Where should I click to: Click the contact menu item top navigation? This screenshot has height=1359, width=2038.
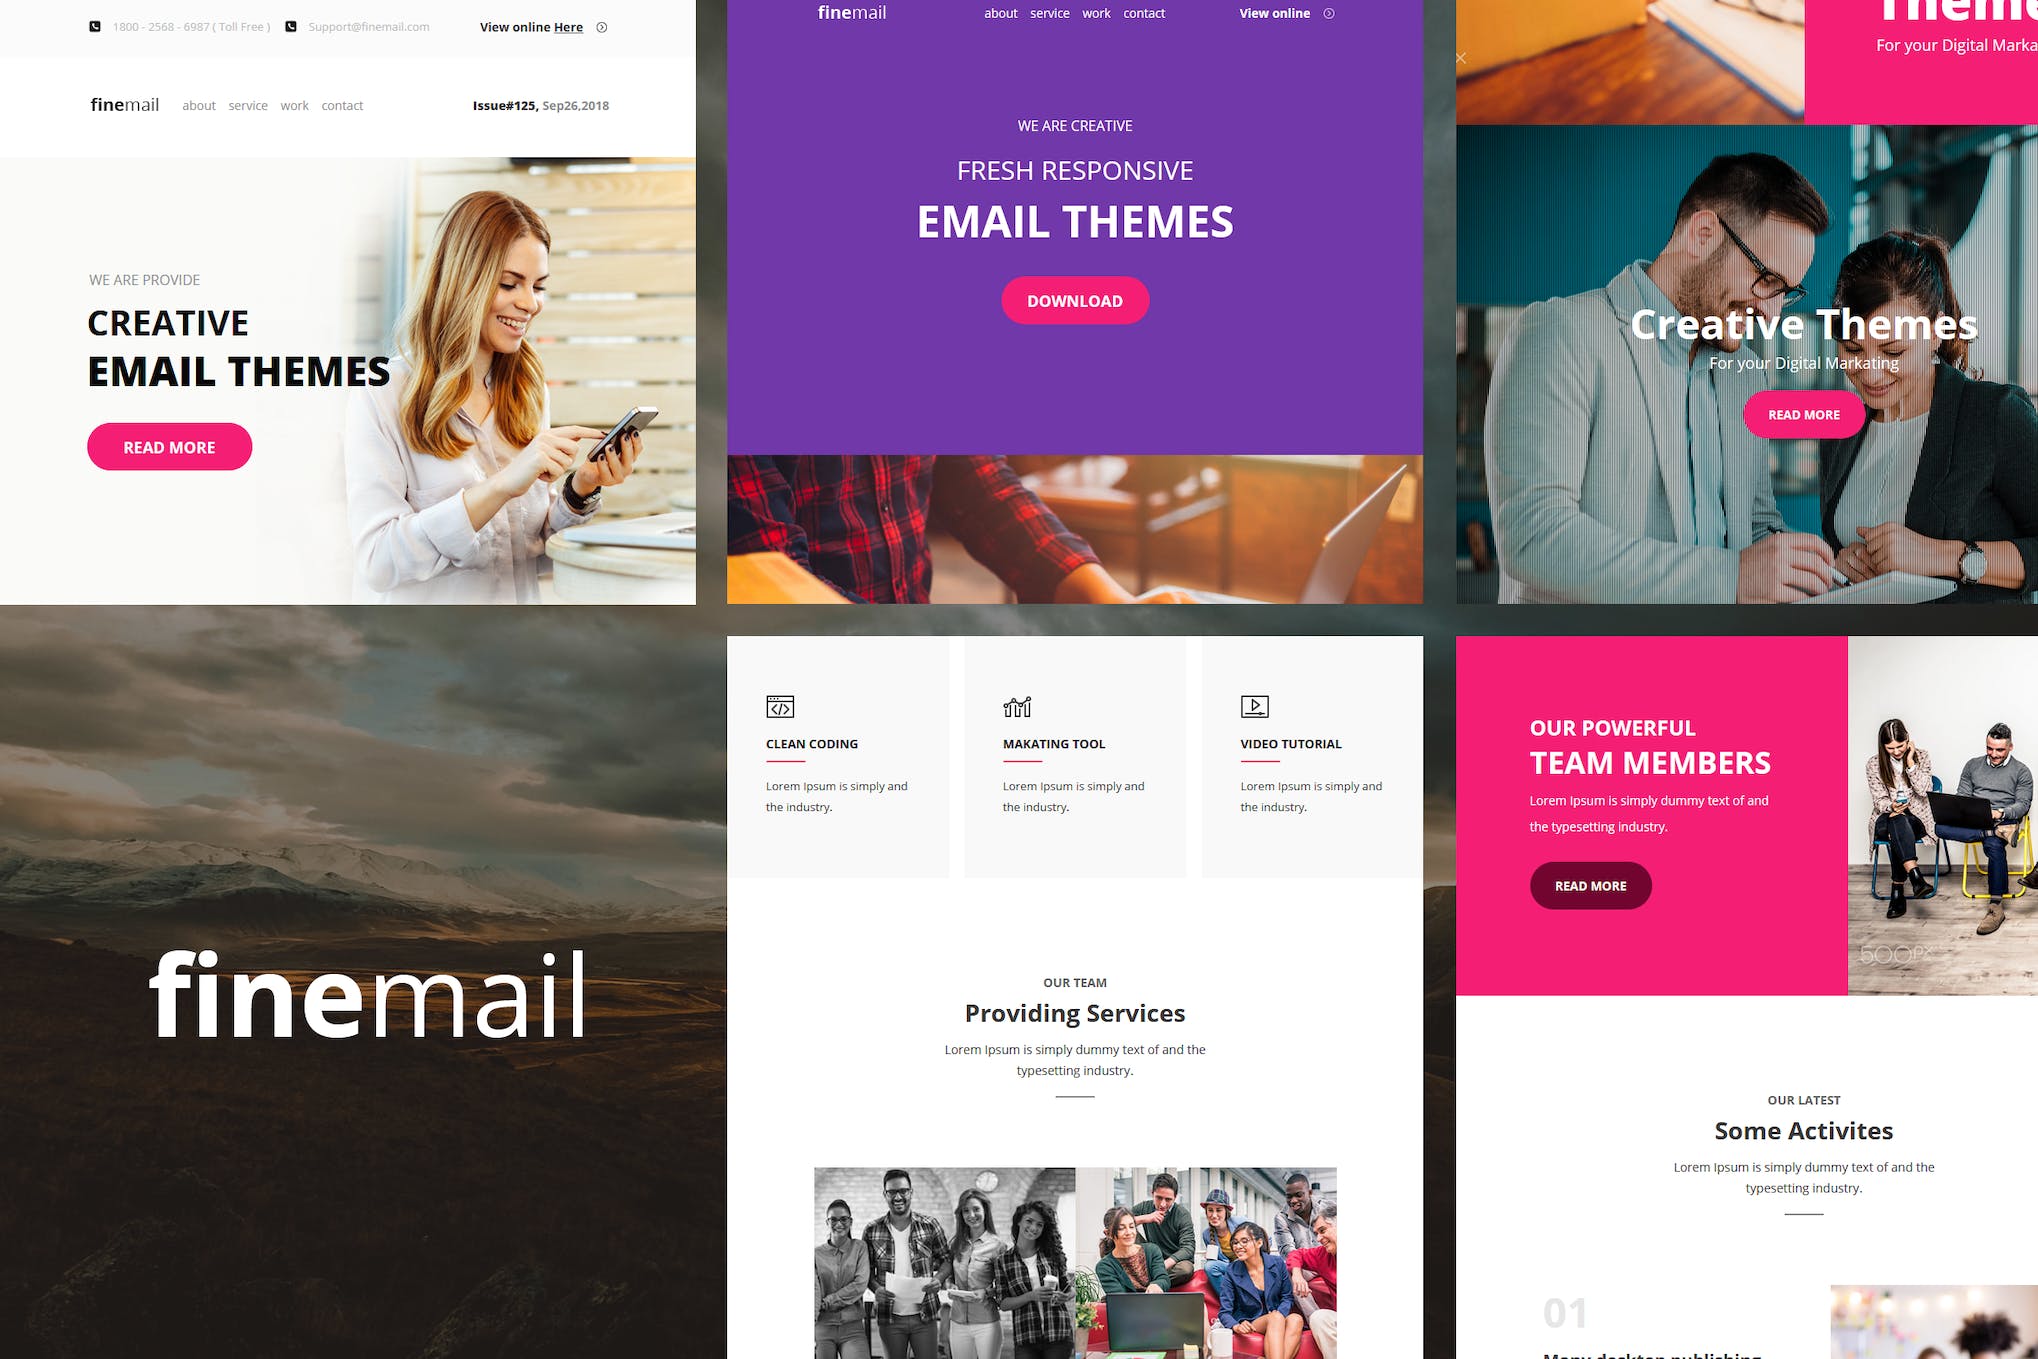click(x=341, y=105)
